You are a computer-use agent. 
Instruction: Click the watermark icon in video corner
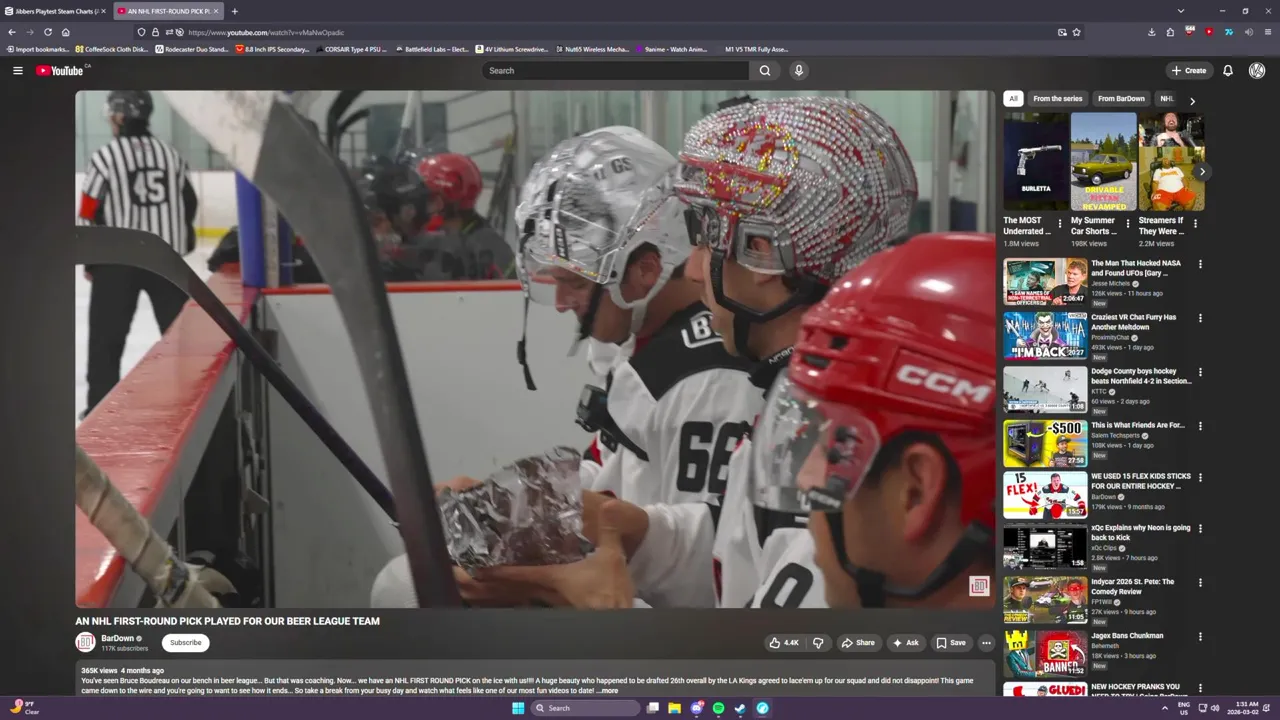tap(979, 586)
